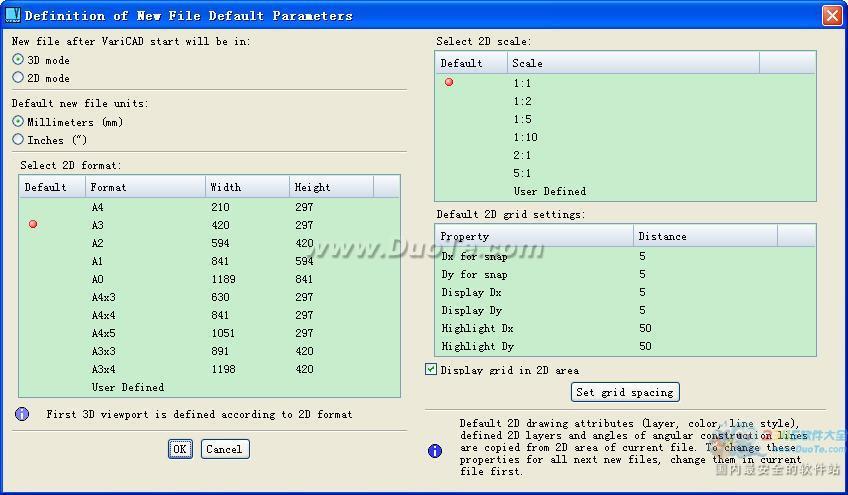848x495 pixels.
Task: Click the Cancel button
Action: coord(225,449)
